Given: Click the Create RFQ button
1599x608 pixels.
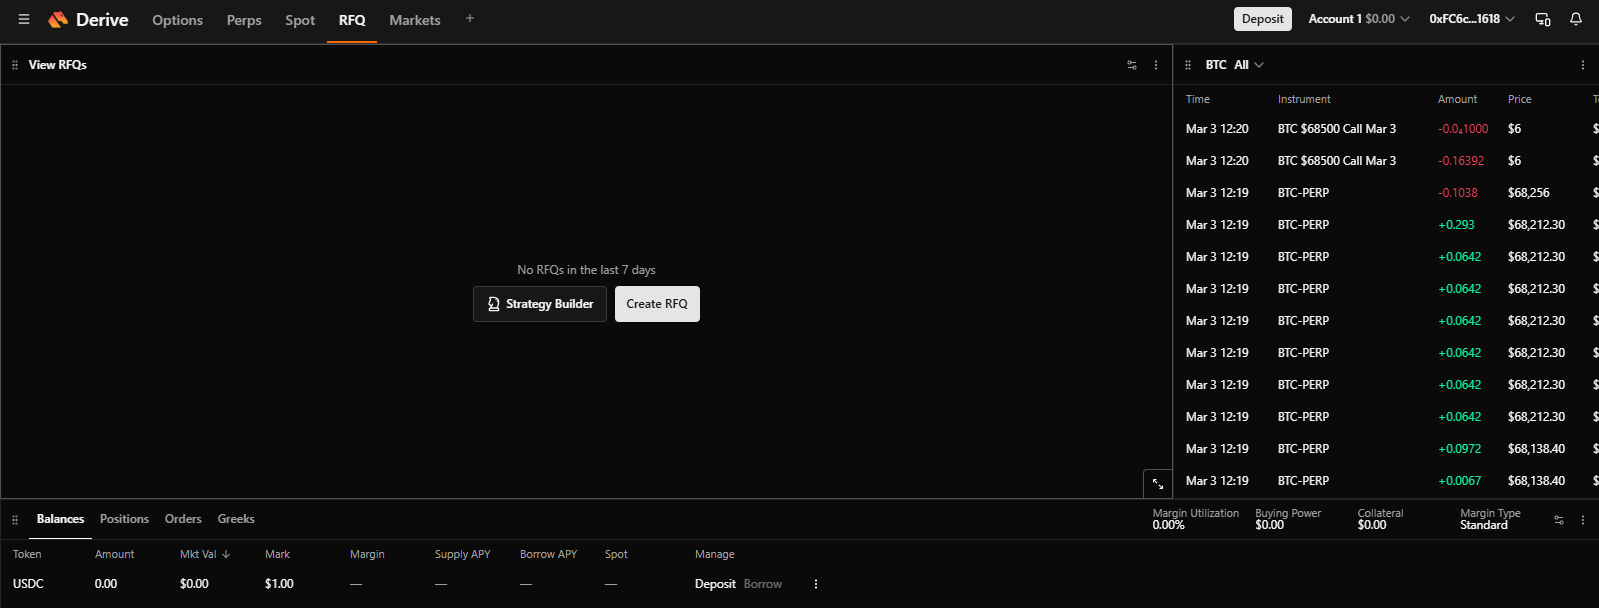Looking at the screenshot, I should [657, 304].
